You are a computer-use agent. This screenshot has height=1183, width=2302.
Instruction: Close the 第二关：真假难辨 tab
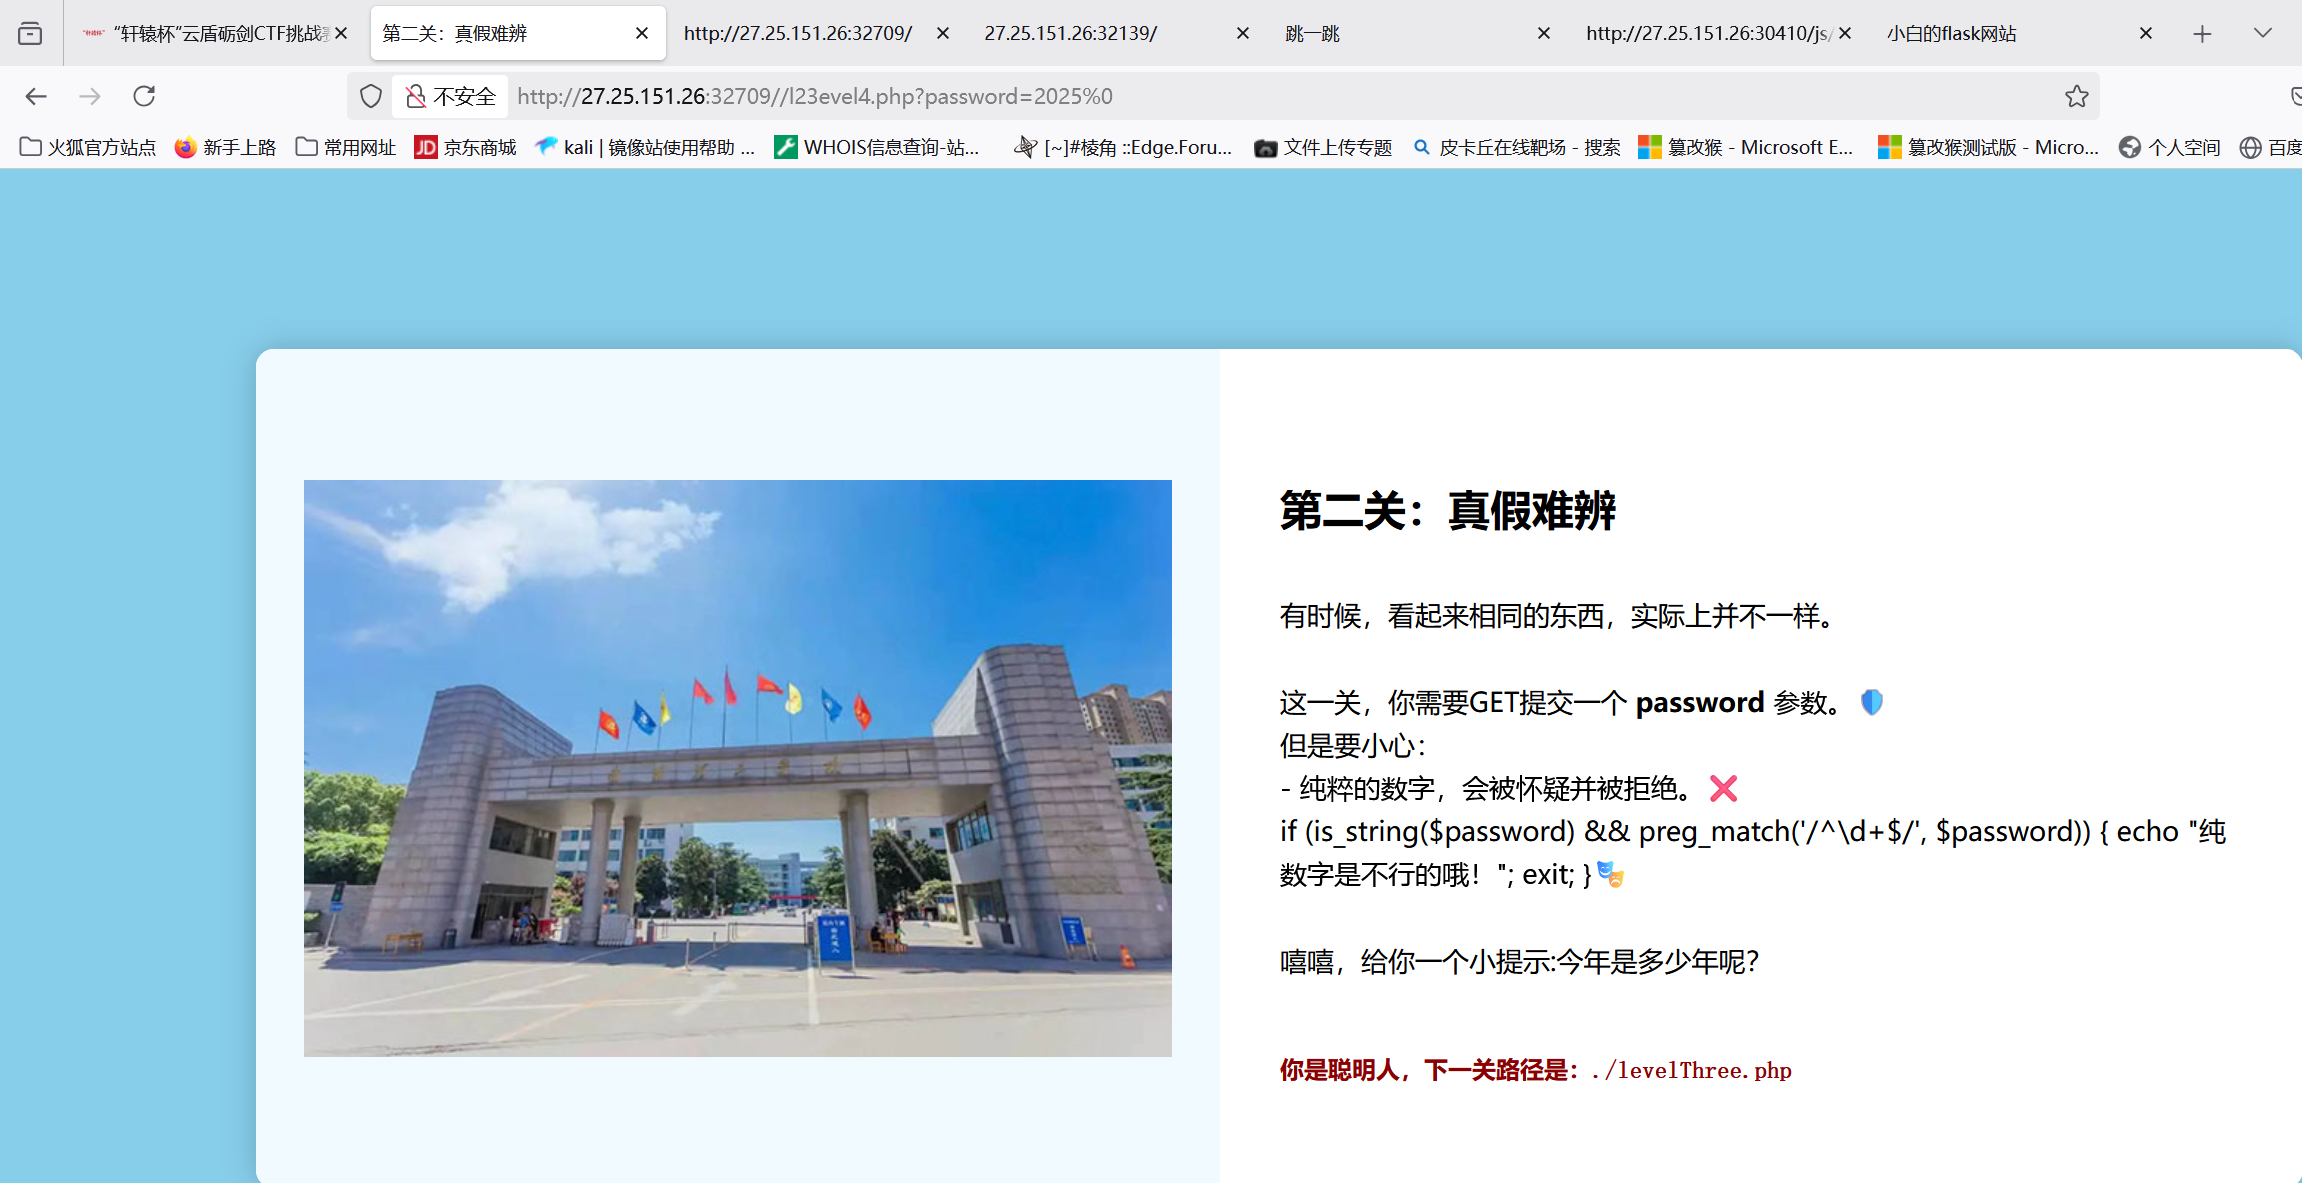tap(642, 34)
